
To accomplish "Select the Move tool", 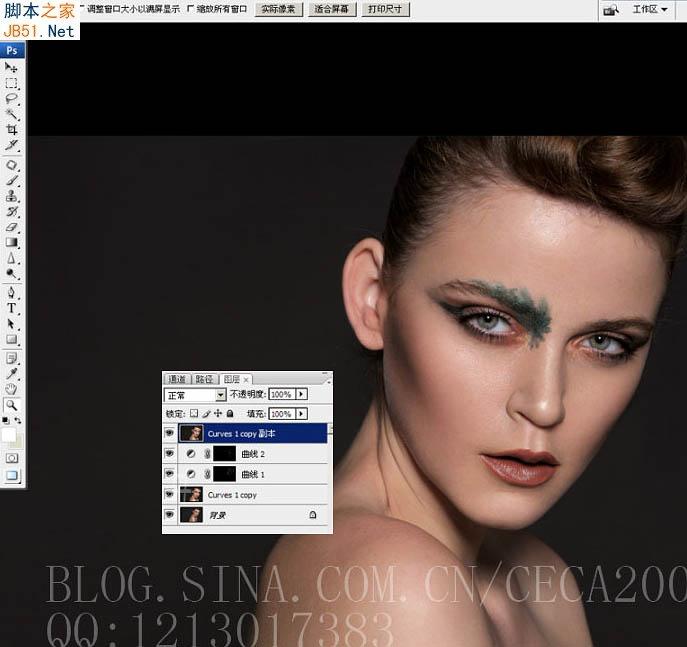I will click(11, 67).
